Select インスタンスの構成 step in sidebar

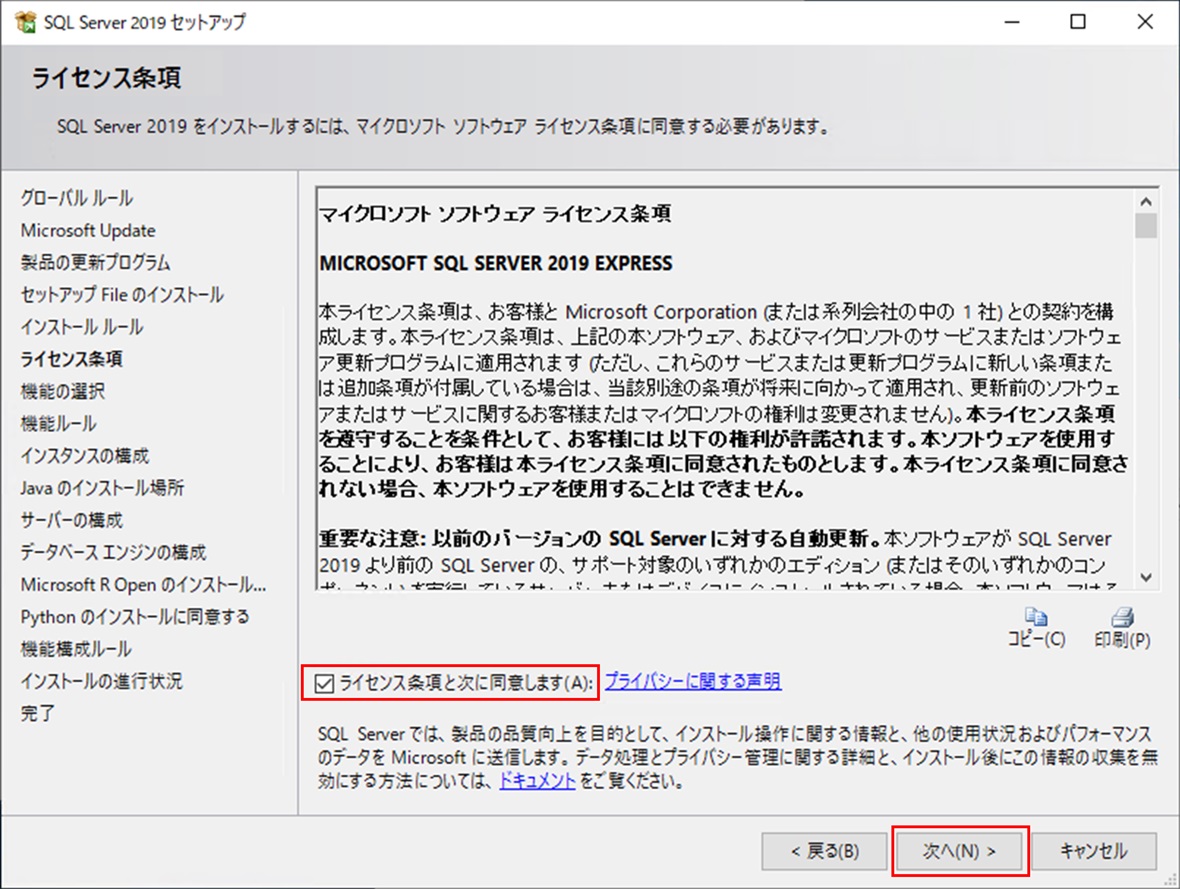click(85, 456)
